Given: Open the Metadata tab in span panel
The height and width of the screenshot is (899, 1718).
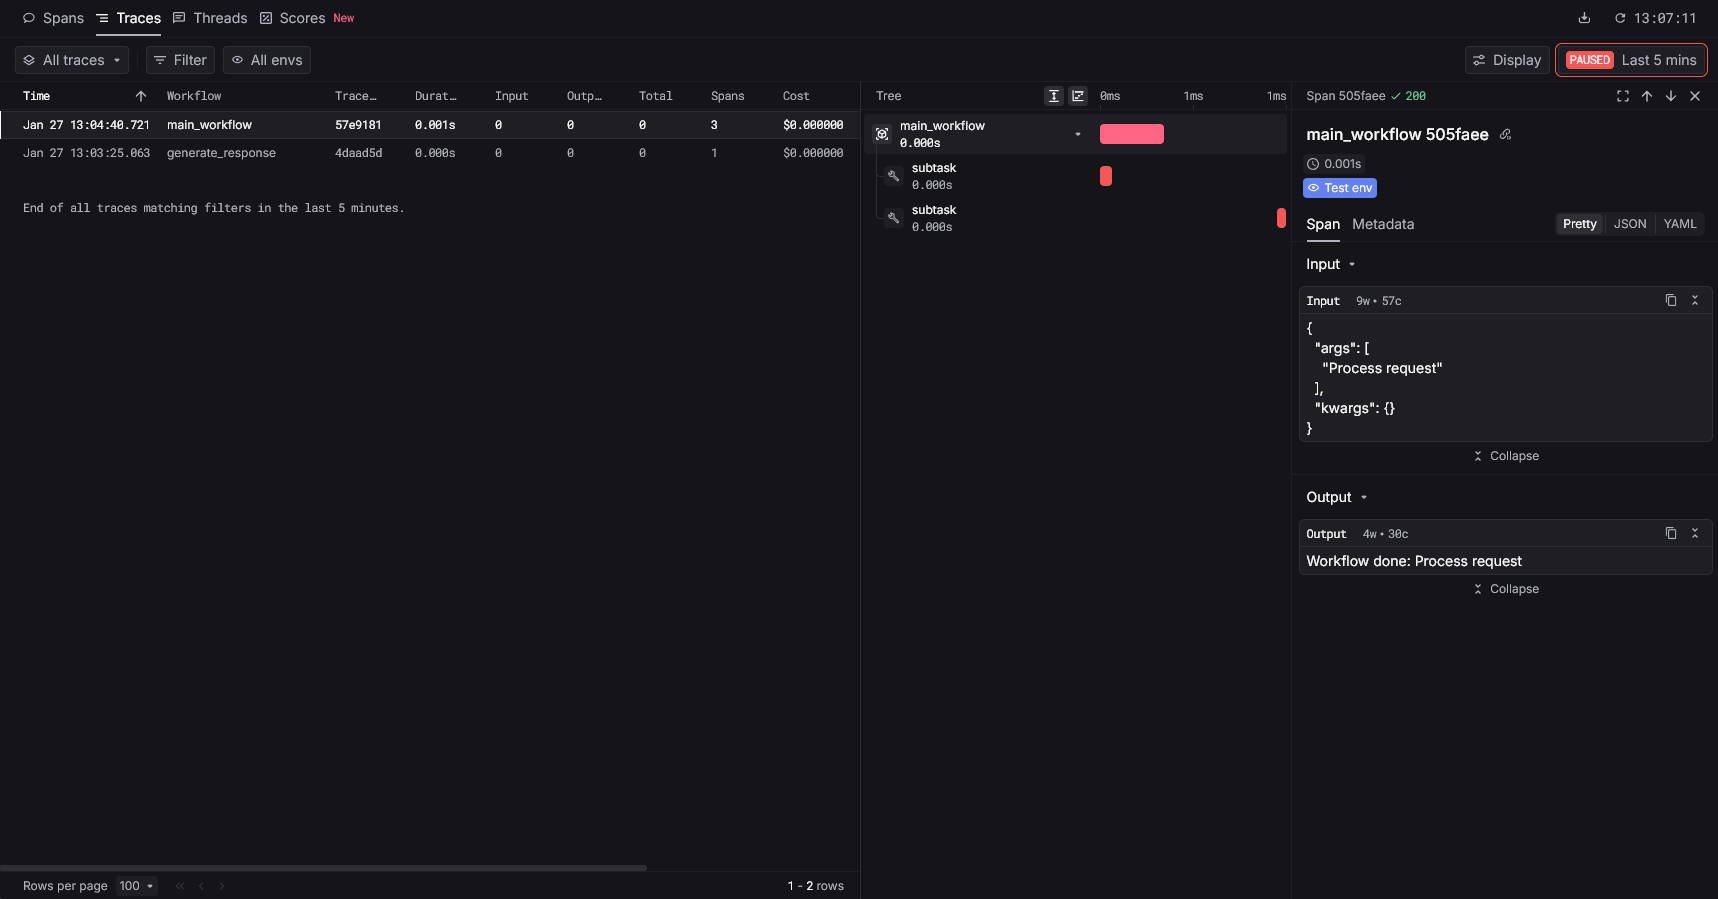Looking at the screenshot, I should (x=1382, y=224).
